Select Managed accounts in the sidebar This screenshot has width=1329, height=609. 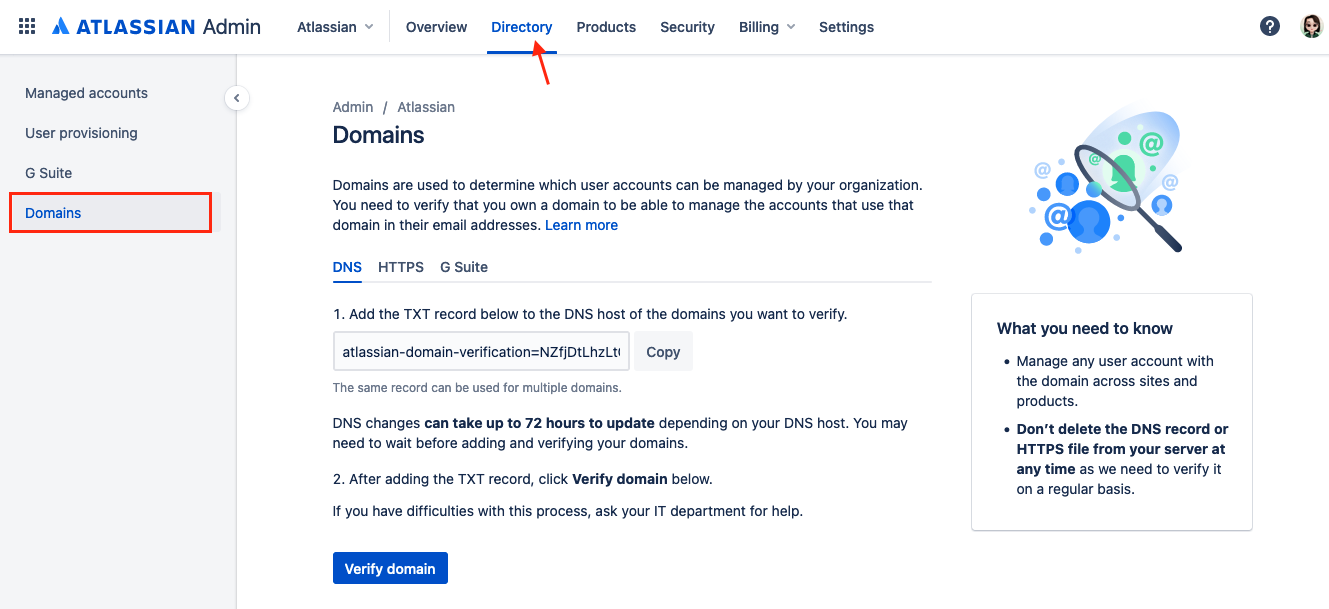(85, 92)
